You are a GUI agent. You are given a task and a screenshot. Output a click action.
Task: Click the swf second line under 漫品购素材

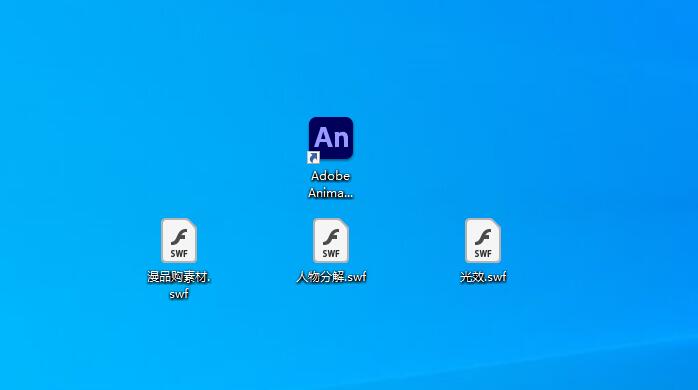179,294
